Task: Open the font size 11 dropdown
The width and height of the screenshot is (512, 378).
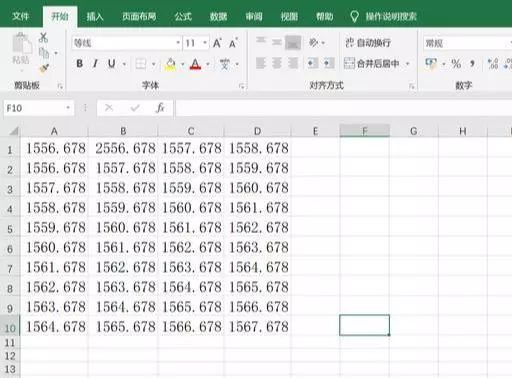Action: pos(205,43)
